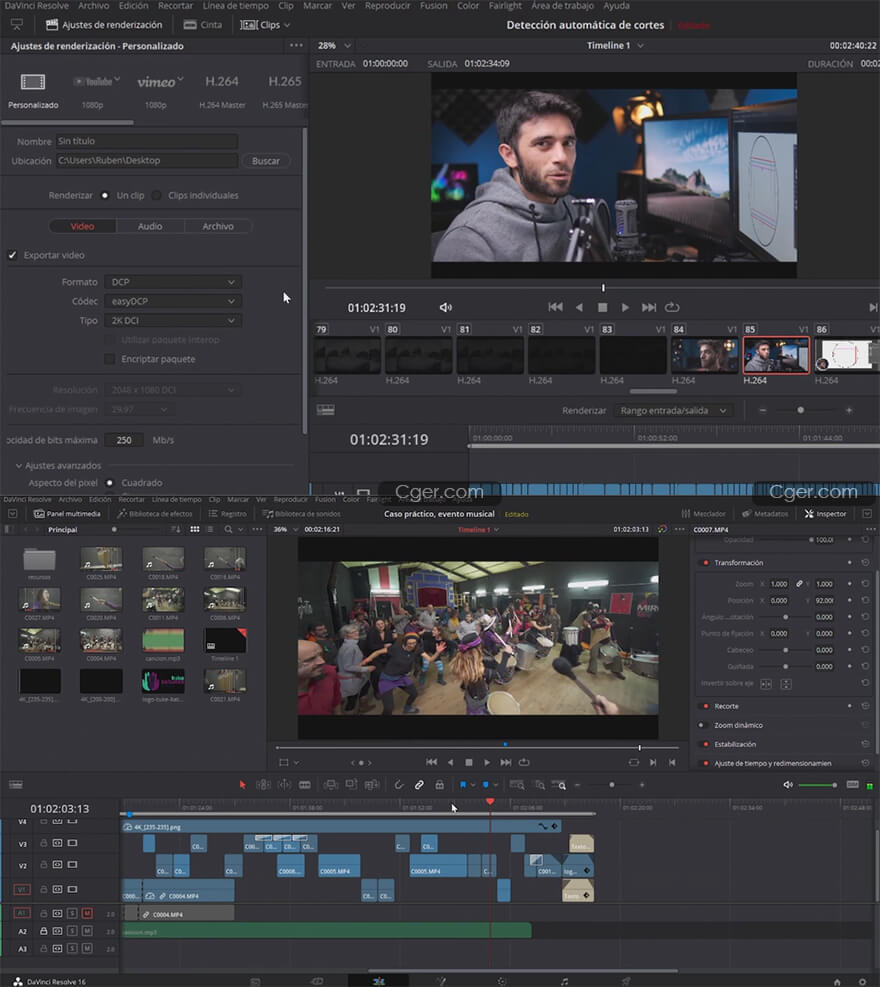Image resolution: width=880 pixels, height=987 pixels.
Task: Select the Clips individuales render option
Action: point(156,195)
